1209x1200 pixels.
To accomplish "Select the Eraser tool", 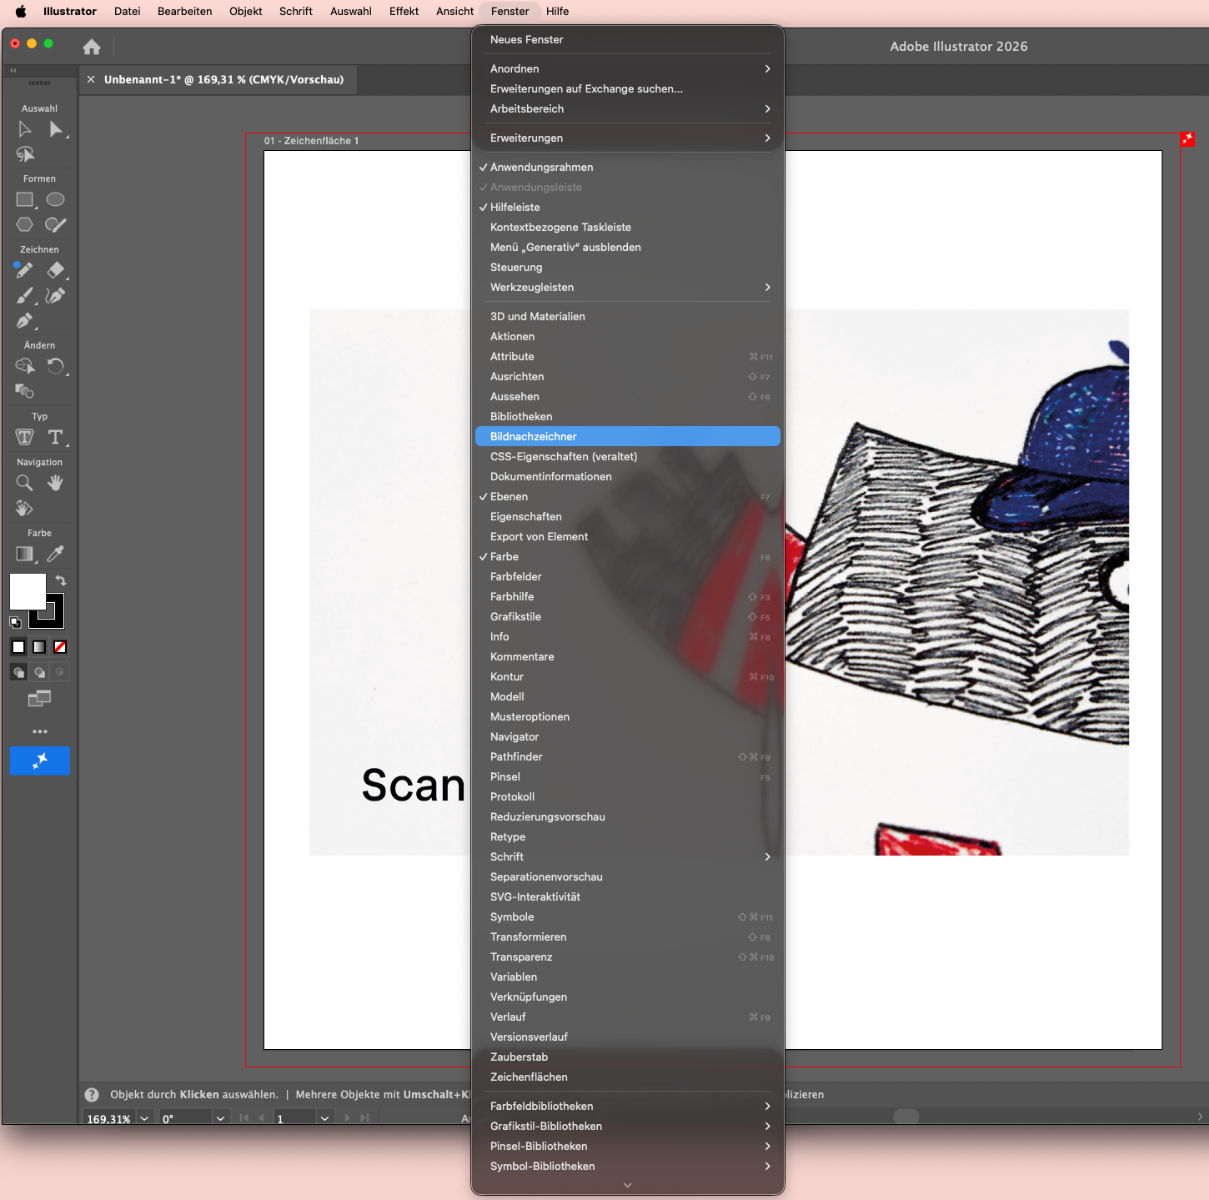I will tap(56, 270).
